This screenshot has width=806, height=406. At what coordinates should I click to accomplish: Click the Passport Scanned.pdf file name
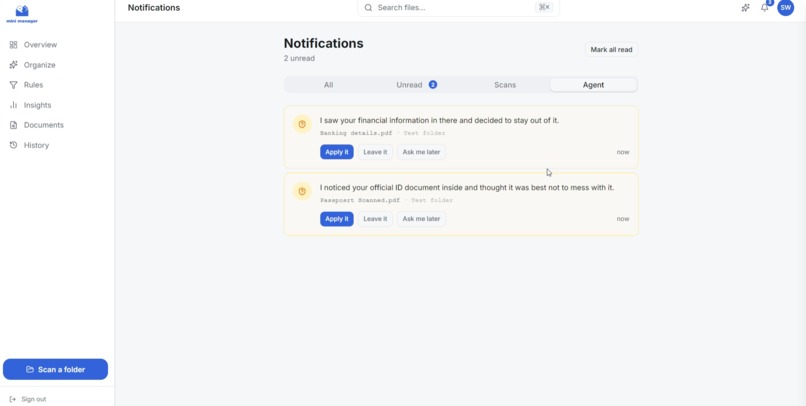tap(359, 200)
